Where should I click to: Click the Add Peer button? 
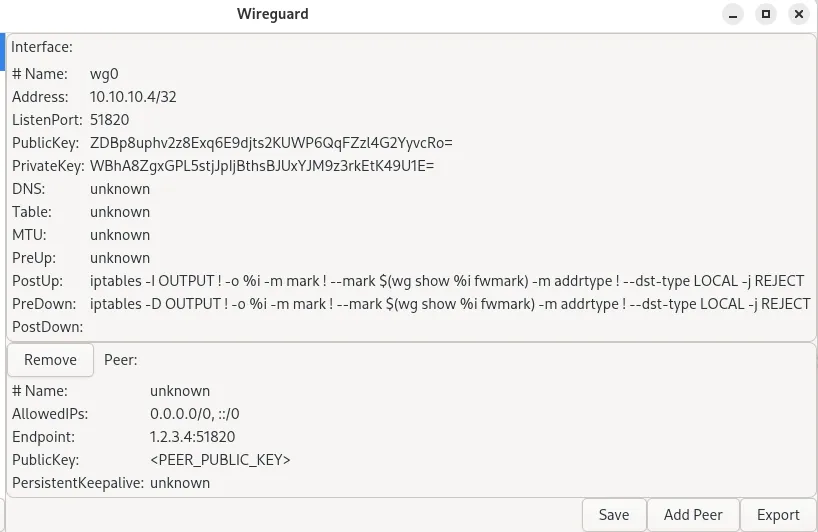(693, 515)
